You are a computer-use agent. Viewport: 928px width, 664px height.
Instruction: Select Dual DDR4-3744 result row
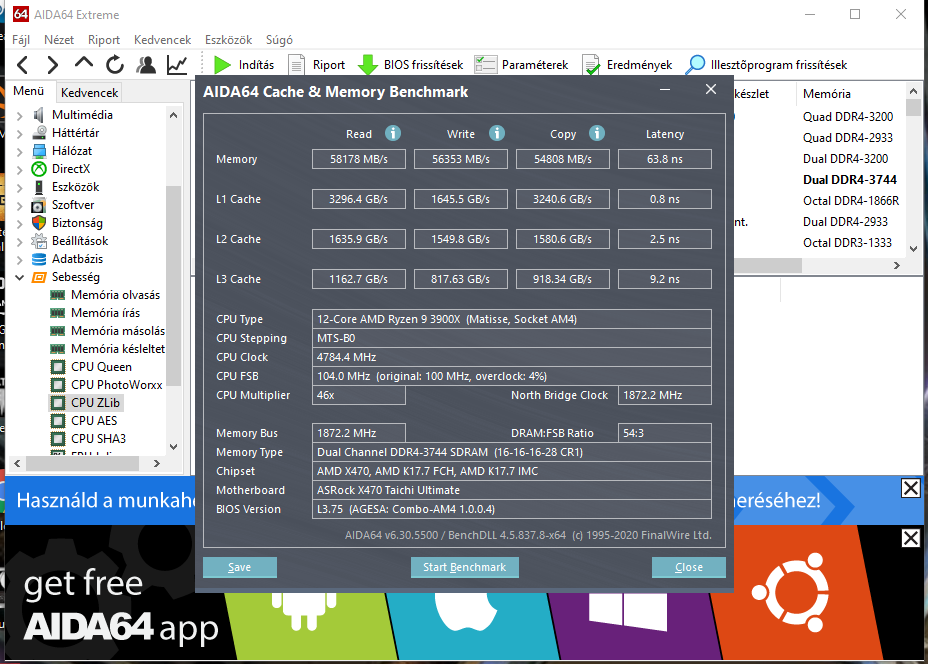click(x=849, y=179)
